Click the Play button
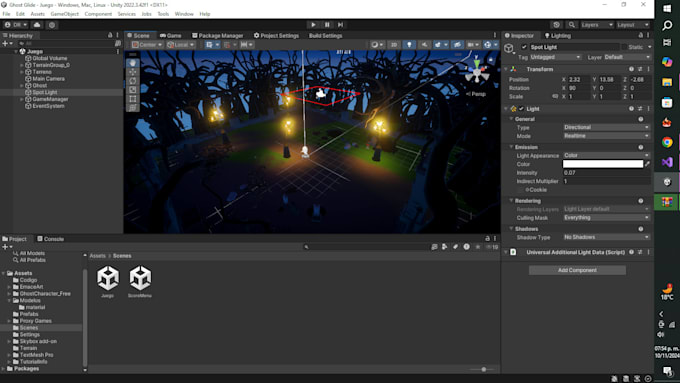 (313, 25)
